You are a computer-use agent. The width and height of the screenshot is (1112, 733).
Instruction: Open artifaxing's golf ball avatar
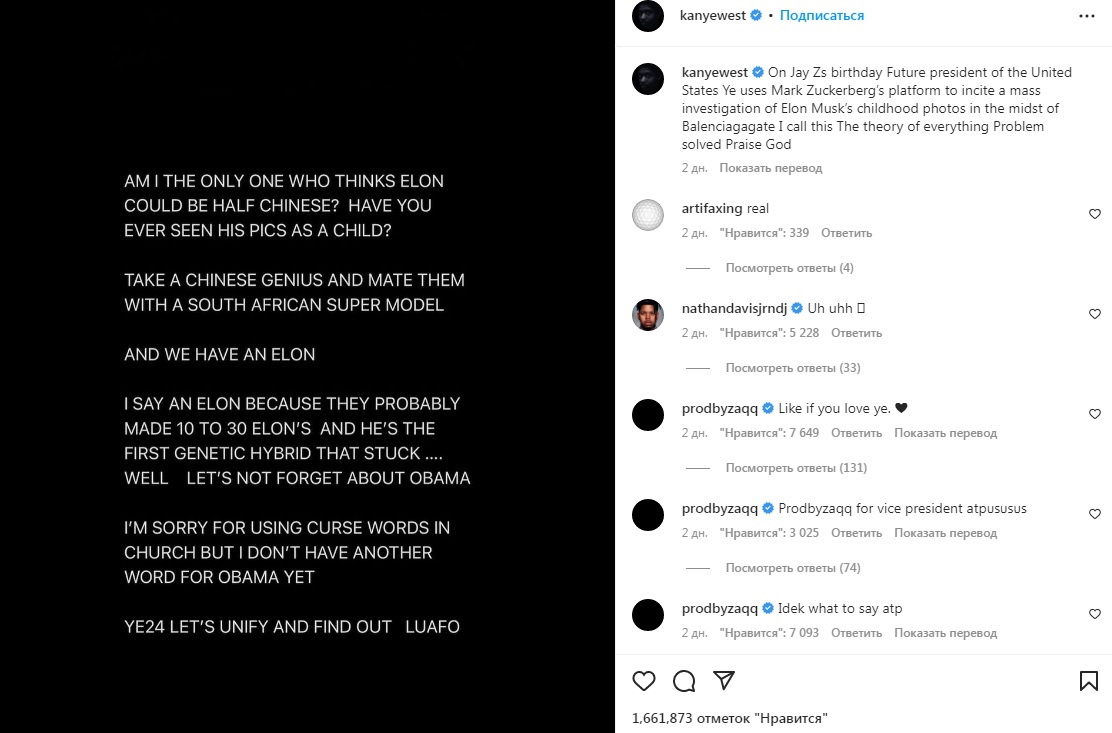[x=648, y=214]
